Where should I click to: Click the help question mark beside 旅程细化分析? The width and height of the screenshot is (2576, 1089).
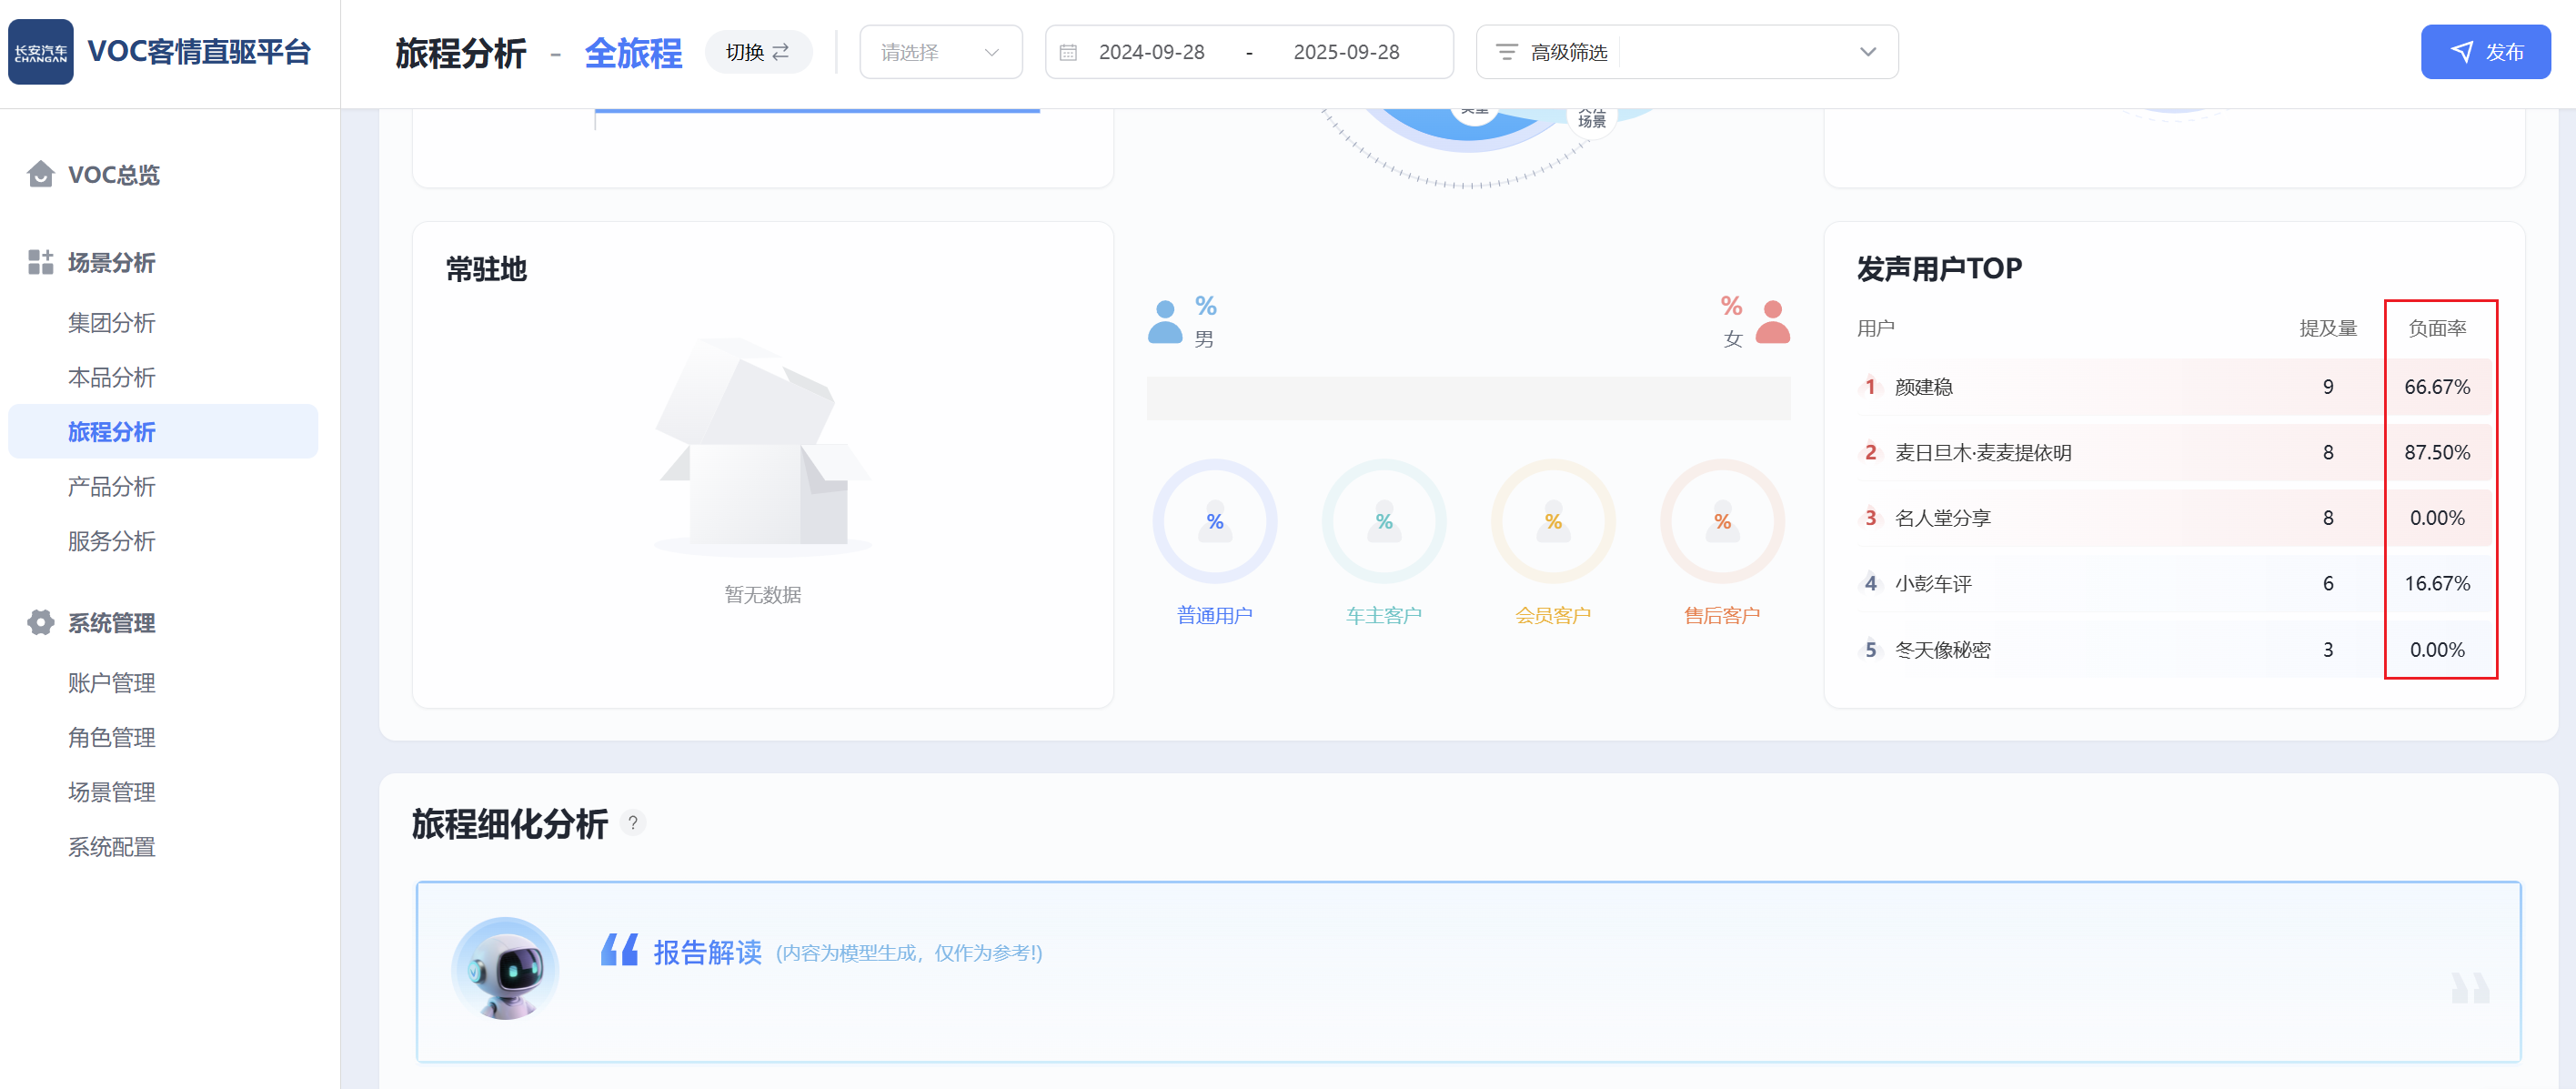tap(632, 823)
